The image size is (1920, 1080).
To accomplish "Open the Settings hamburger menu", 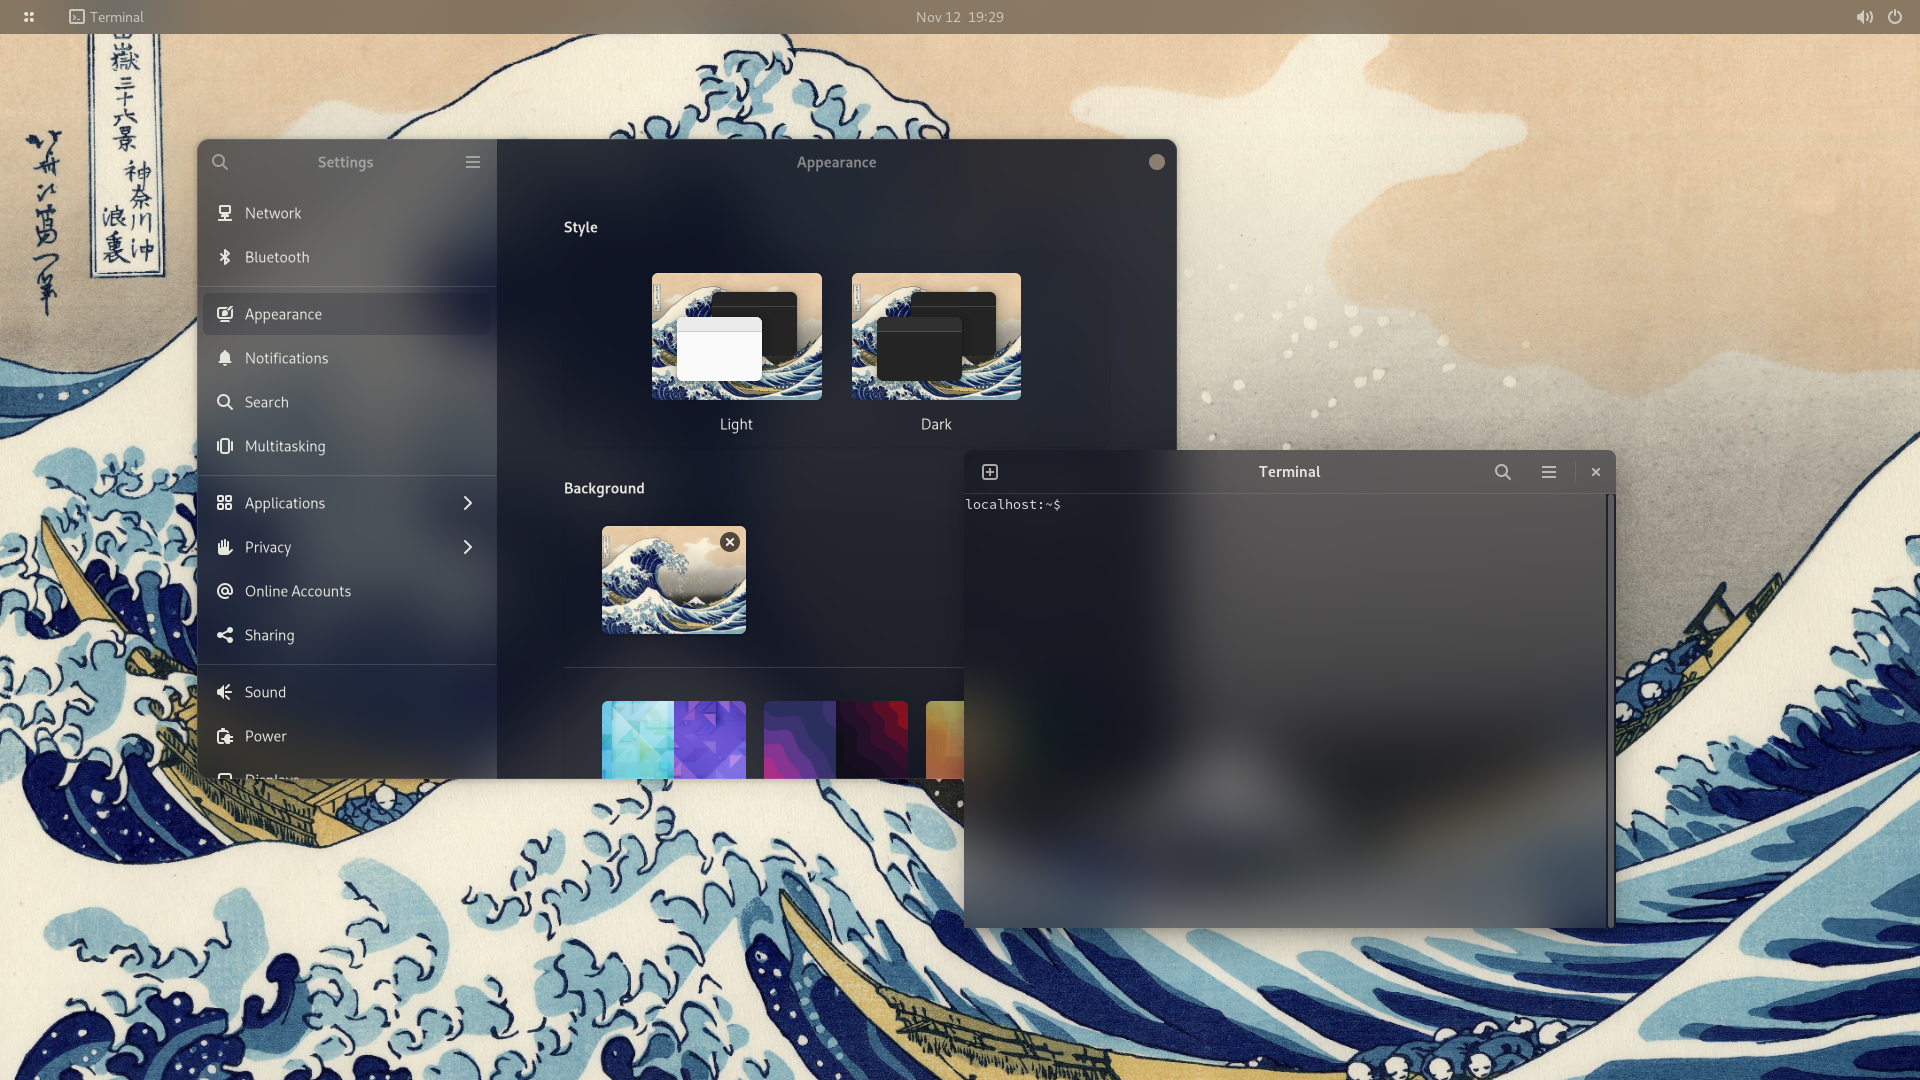I will (x=473, y=162).
